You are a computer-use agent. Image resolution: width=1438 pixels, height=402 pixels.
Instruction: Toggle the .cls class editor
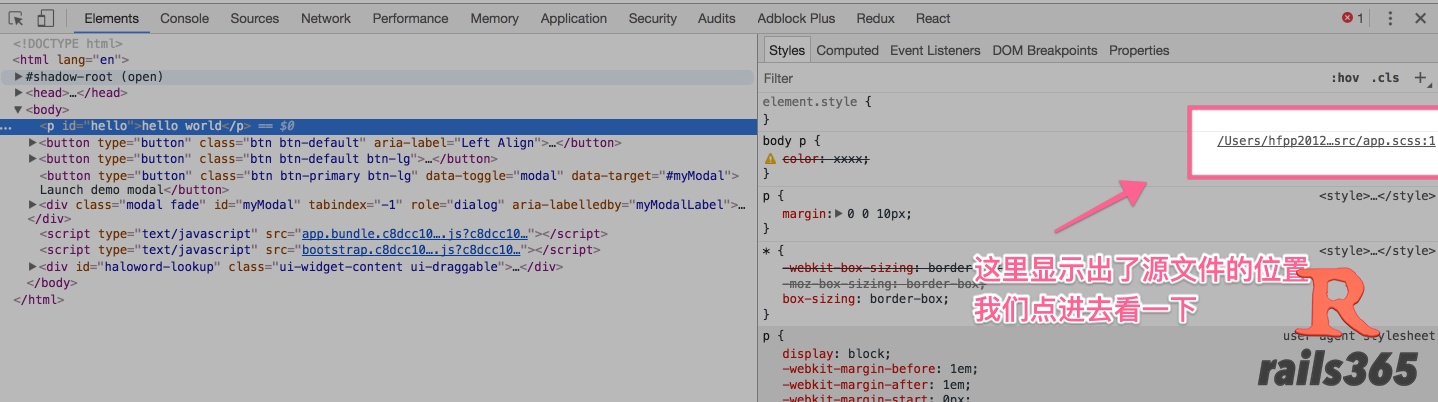tap(1385, 78)
